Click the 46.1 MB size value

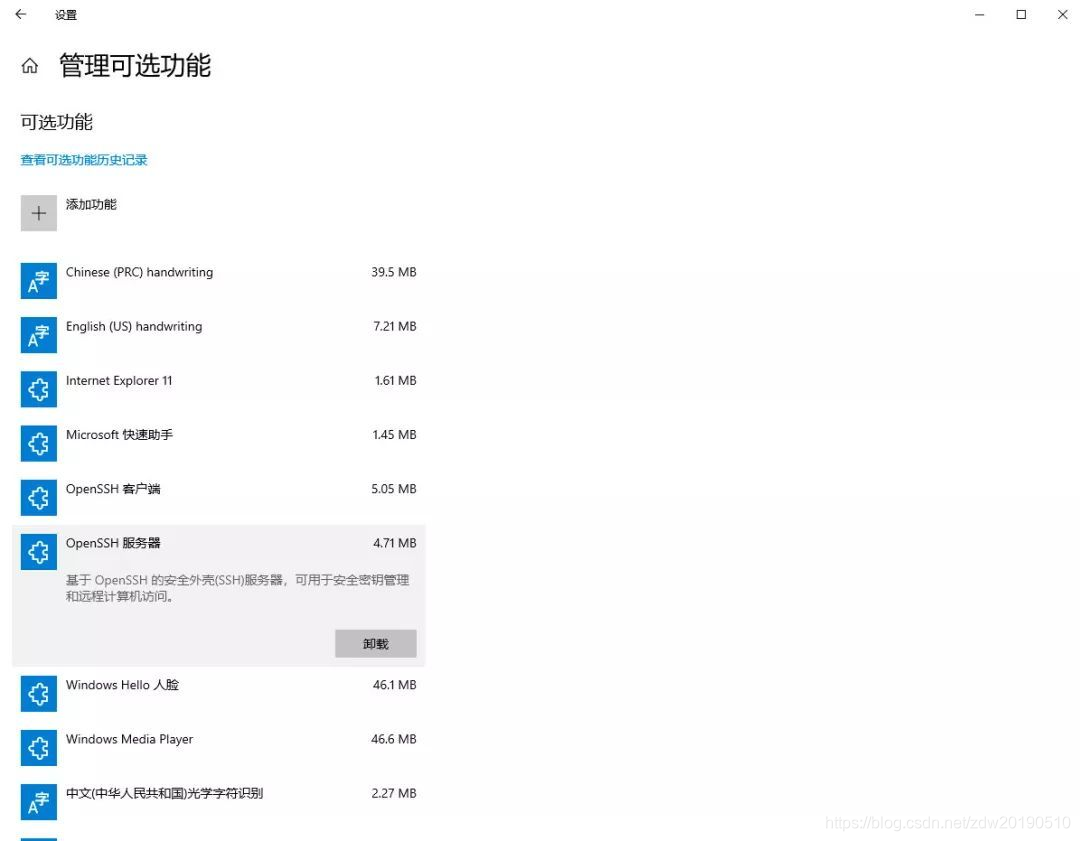[394, 685]
